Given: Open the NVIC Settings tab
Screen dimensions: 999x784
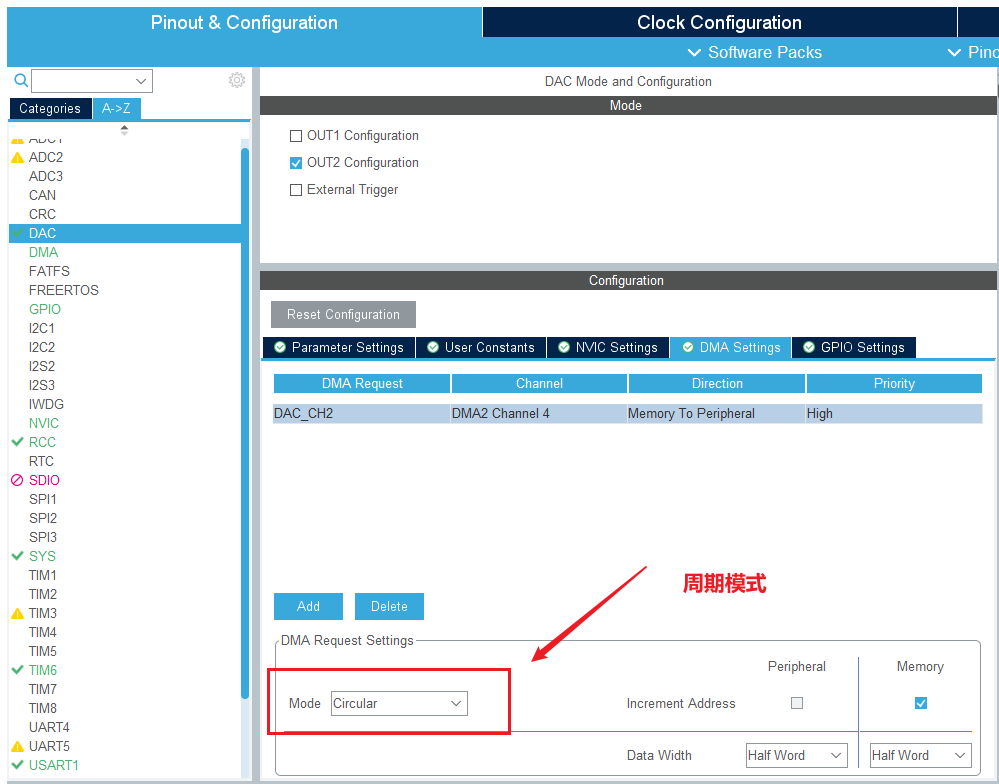Looking at the screenshot, I should 608,347.
